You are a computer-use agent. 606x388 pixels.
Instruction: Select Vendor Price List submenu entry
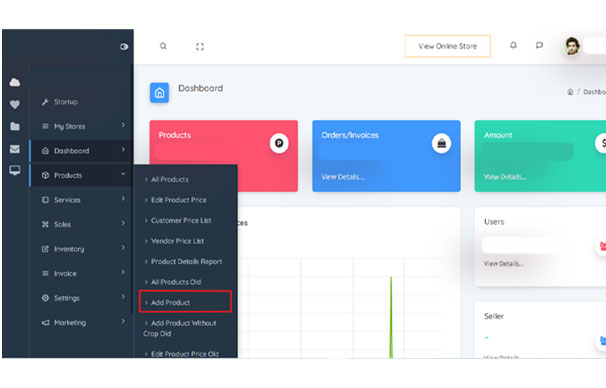pos(177,241)
